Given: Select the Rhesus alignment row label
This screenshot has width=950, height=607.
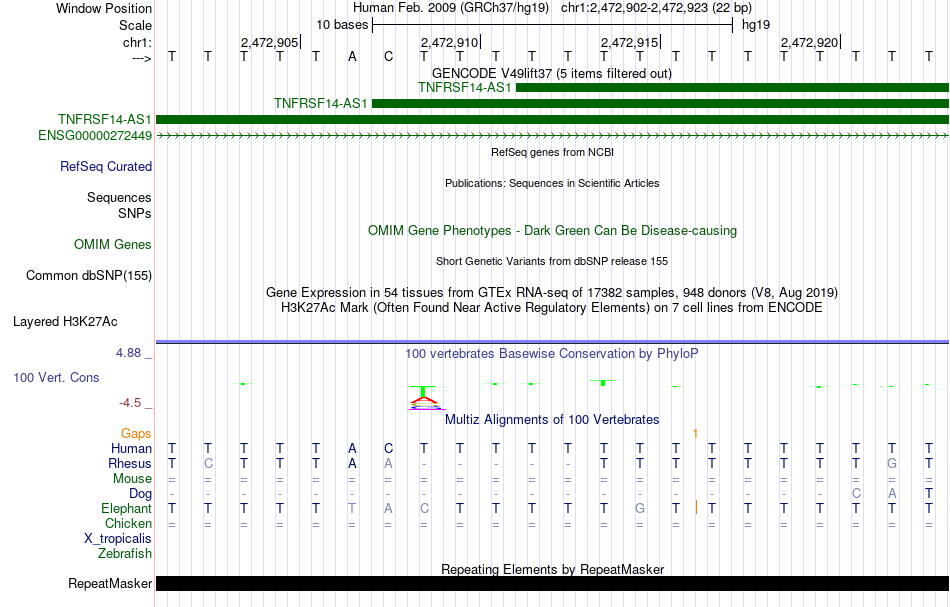Looking at the screenshot, I should [x=130, y=463].
